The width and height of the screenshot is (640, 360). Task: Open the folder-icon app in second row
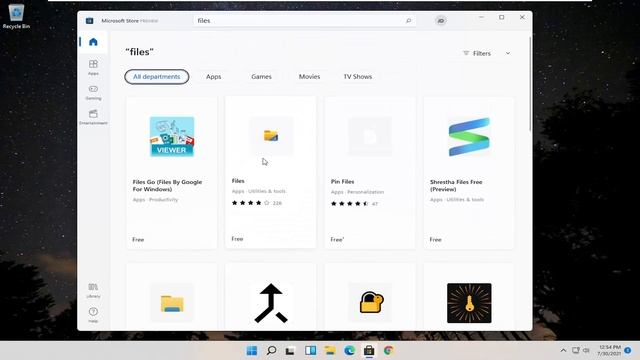pyautogui.click(x=172, y=303)
